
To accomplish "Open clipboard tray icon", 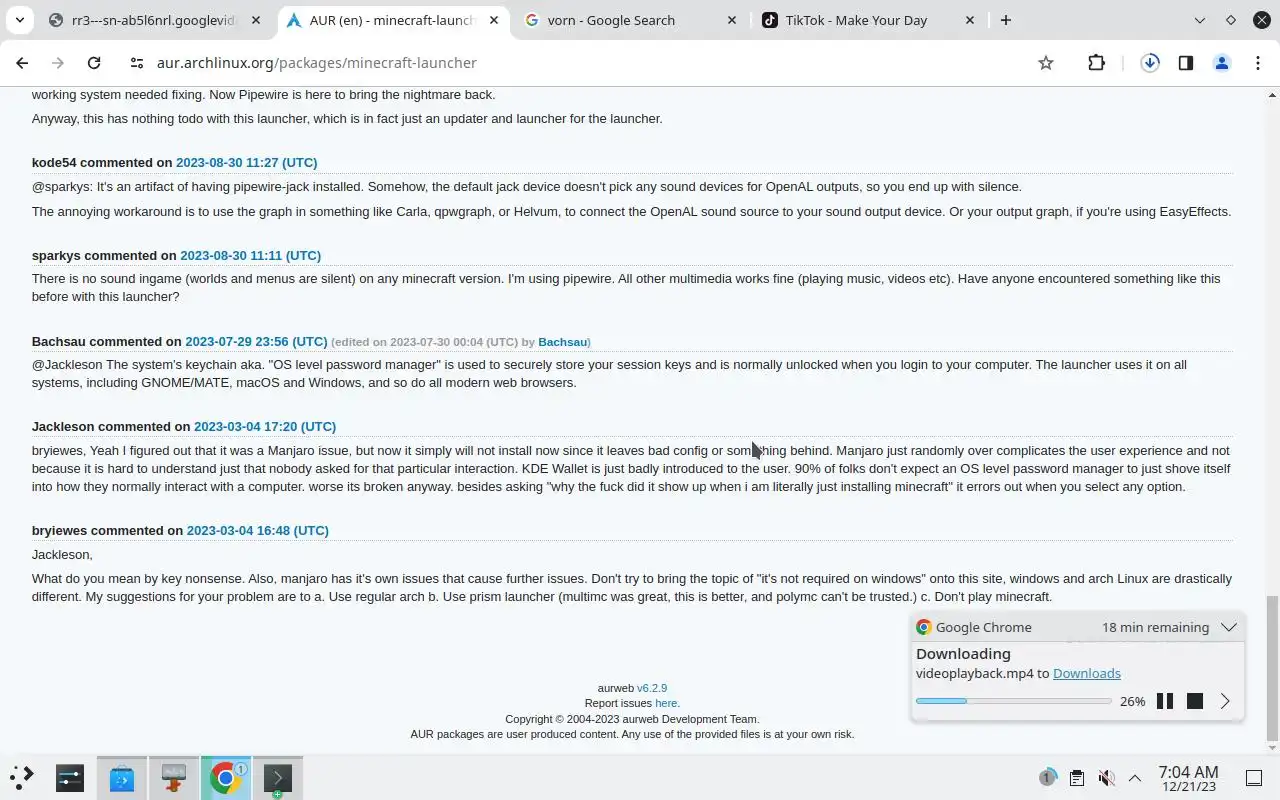I will point(1076,777).
